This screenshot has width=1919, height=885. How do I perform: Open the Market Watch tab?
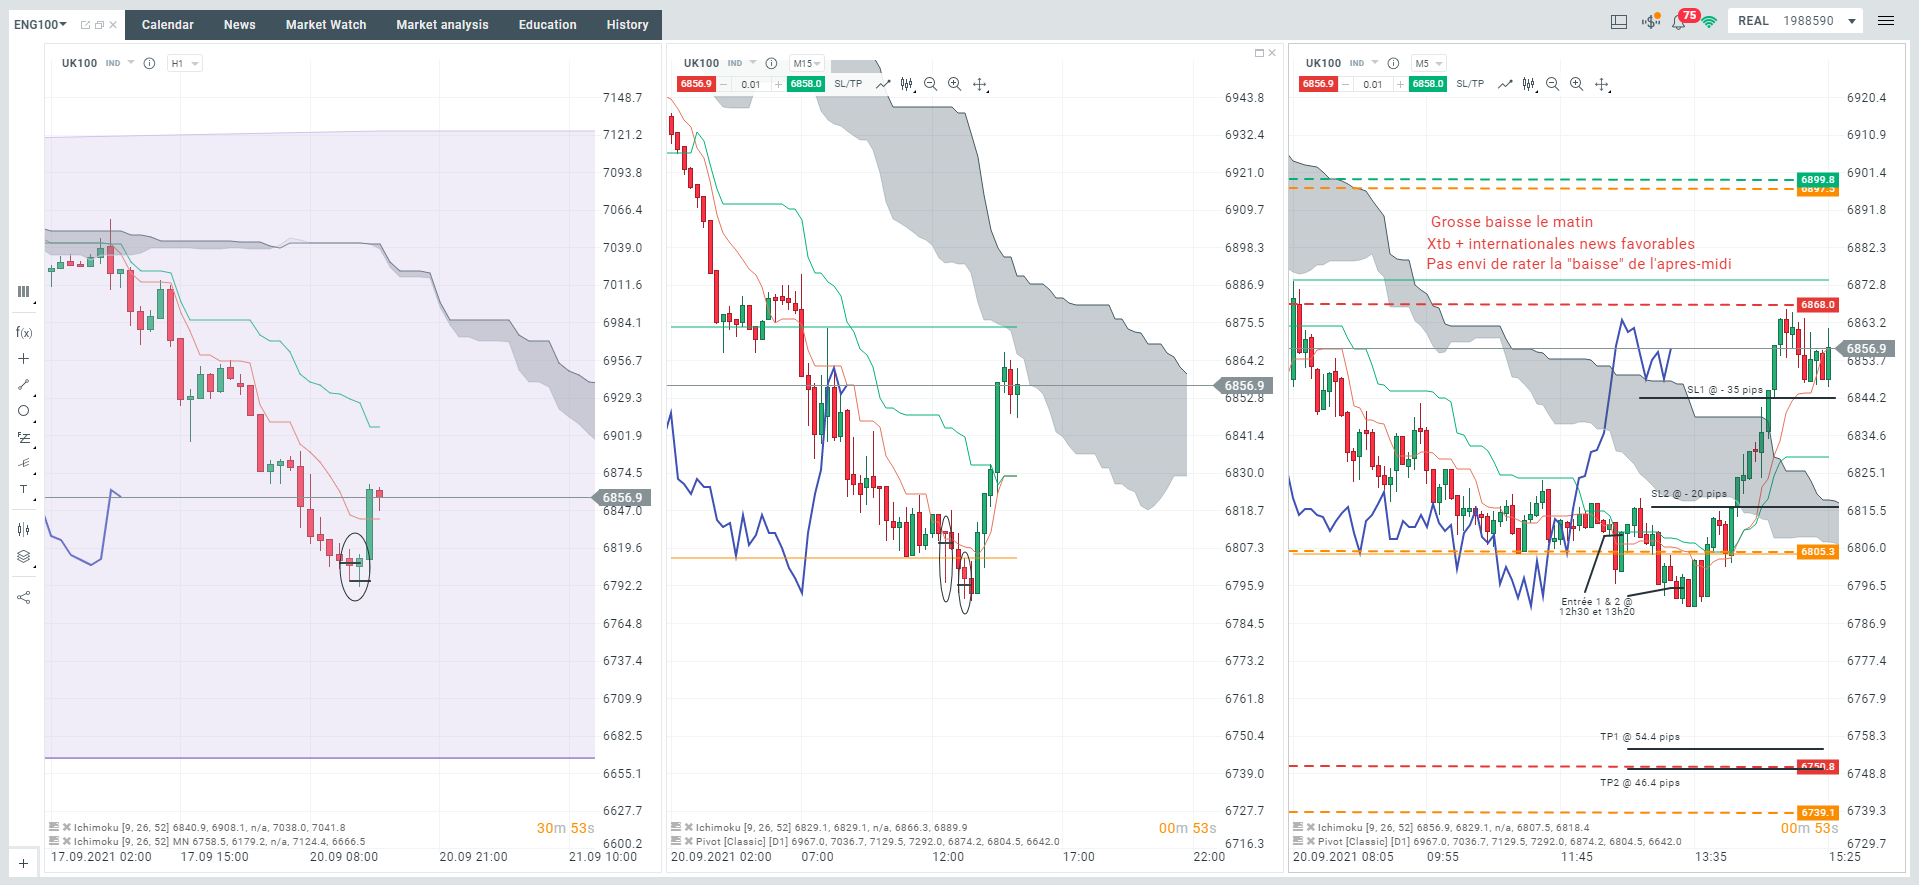326,25
